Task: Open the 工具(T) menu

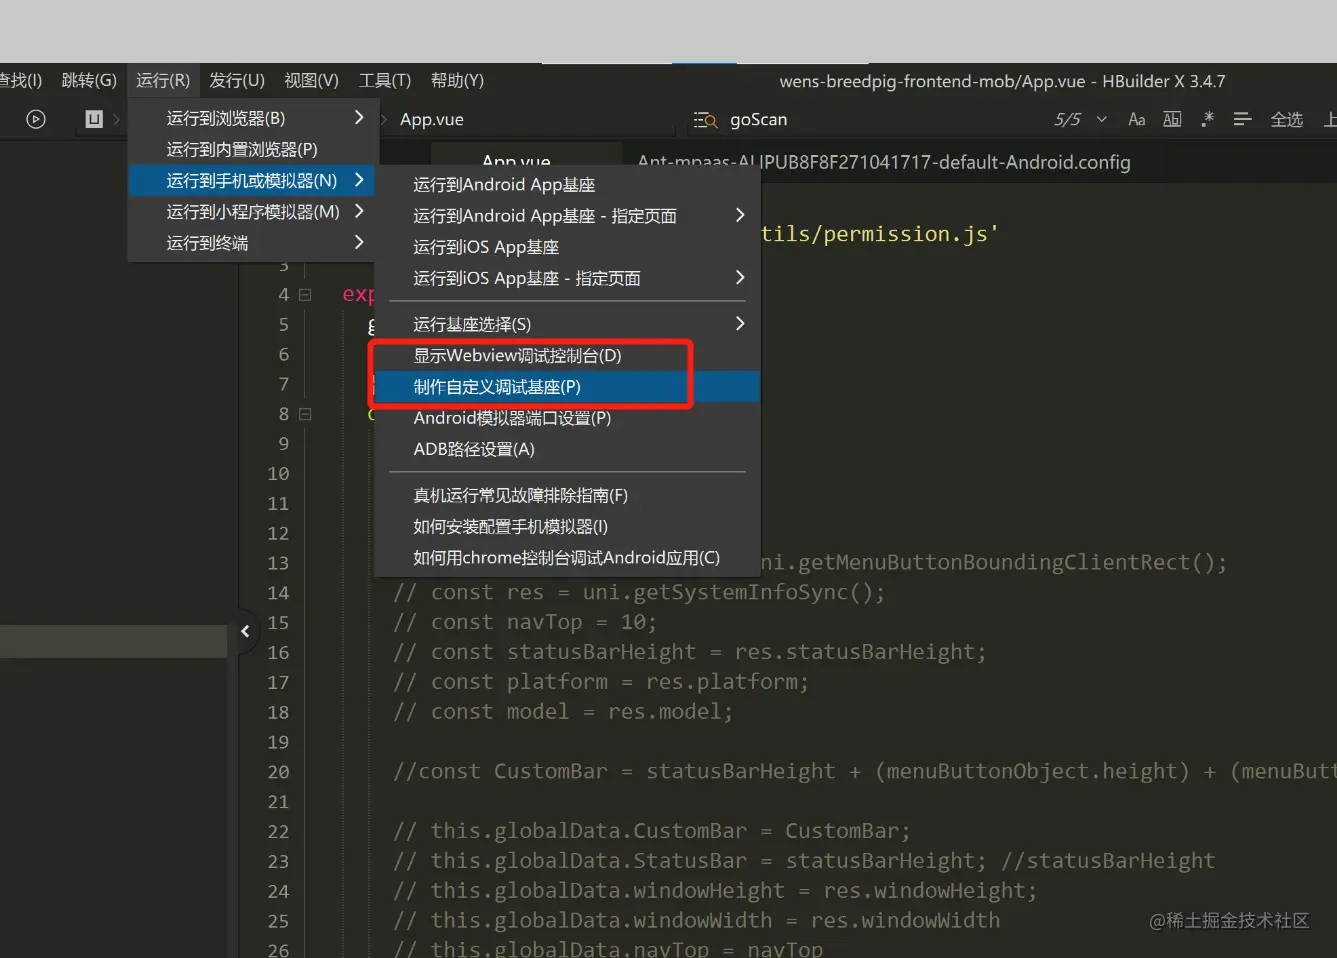Action: tap(385, 80)
